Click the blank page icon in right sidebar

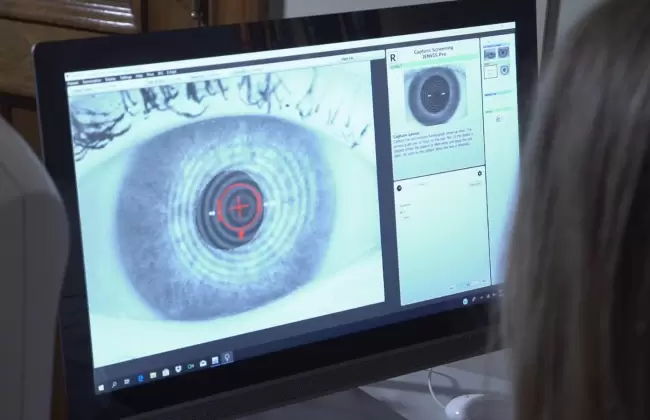pyautogui.click(x=491, y=71)
